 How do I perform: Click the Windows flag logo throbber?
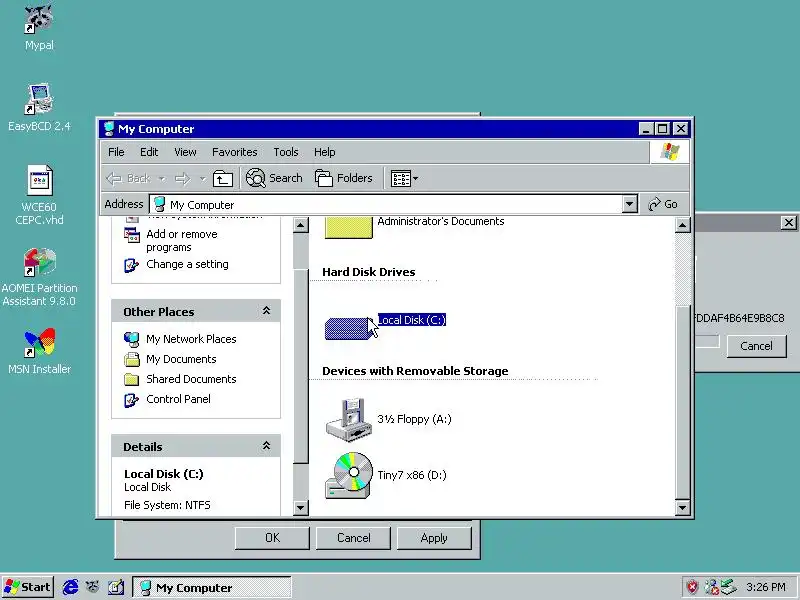tap(669, 152)
